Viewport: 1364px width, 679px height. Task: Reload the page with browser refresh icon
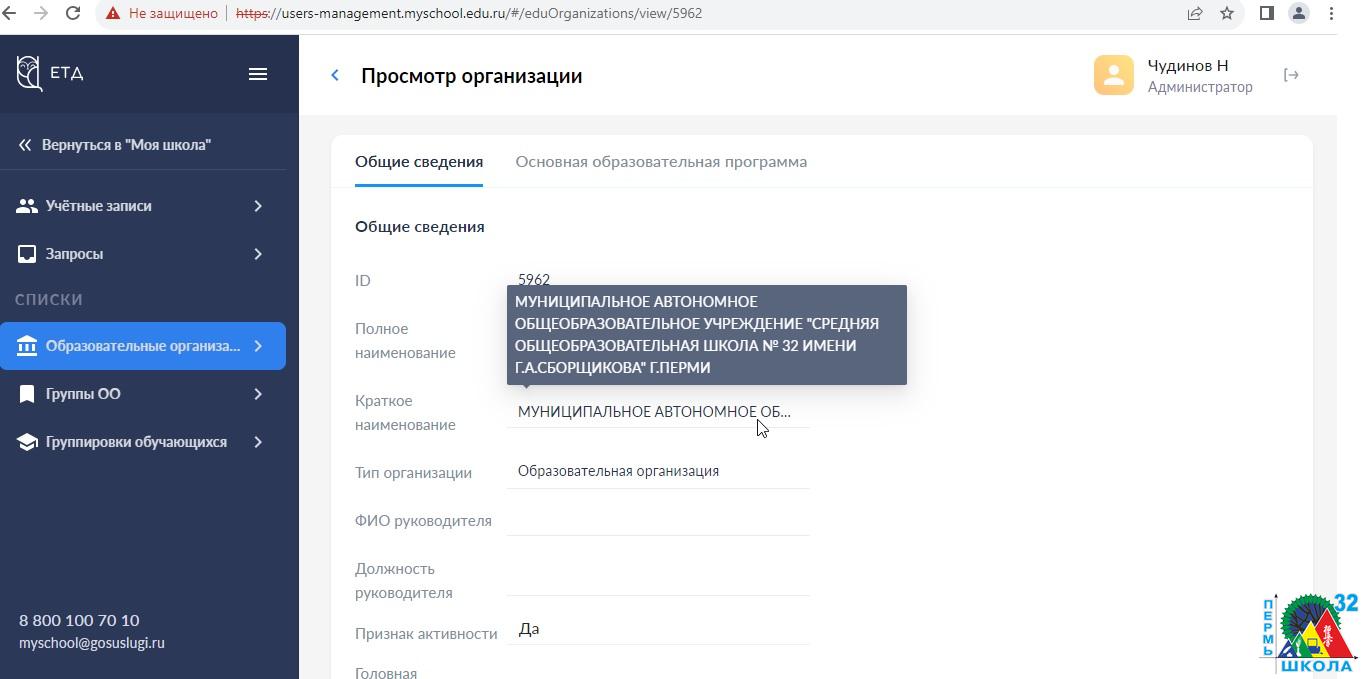(73, 14)
